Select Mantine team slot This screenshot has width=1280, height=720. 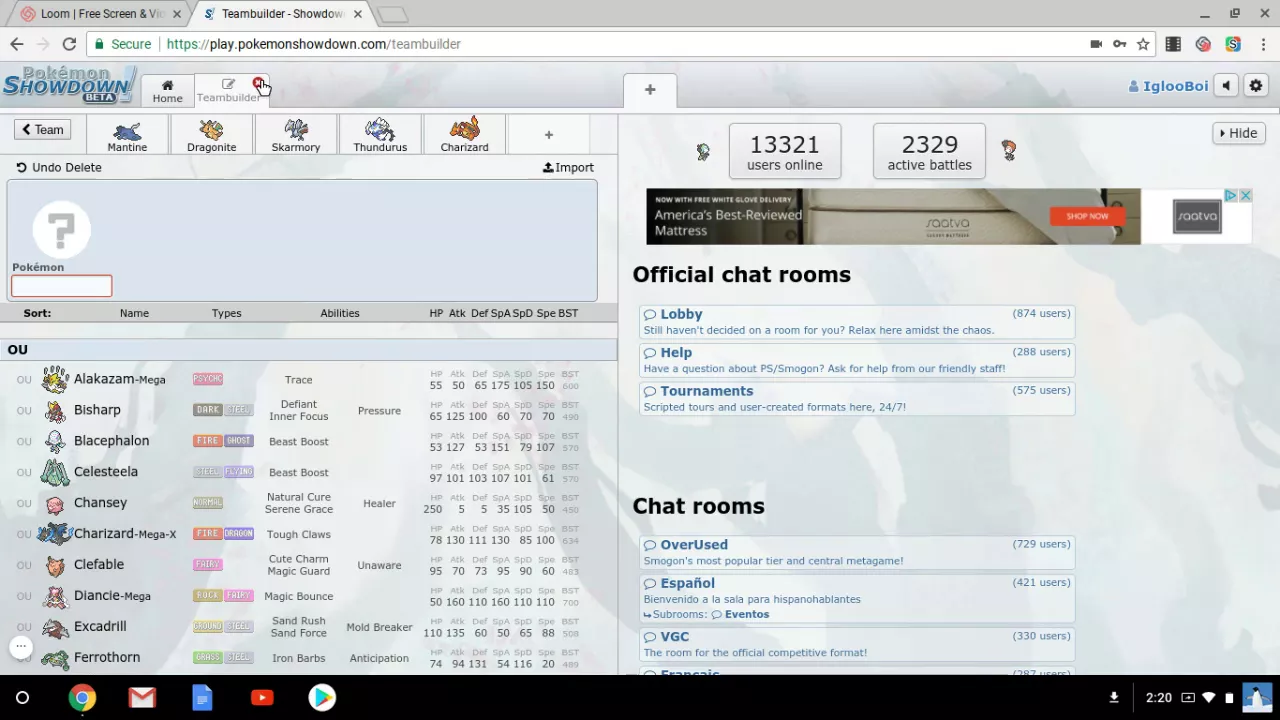click(127, 135)
